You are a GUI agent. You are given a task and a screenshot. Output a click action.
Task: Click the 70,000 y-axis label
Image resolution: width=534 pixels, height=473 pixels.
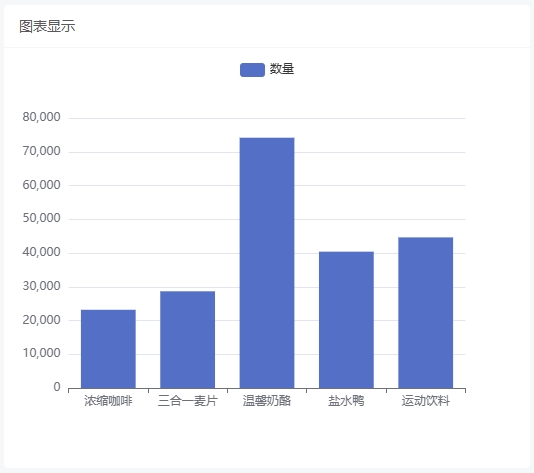(42, 151)
